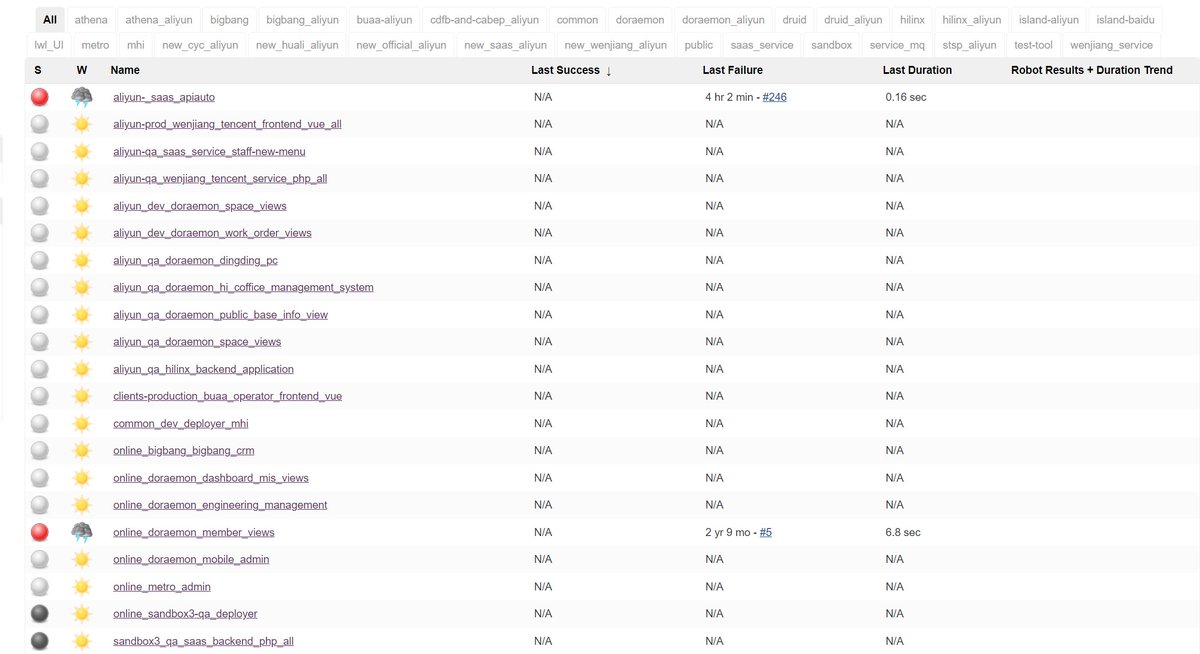The width and height of the screenshot is (1200, 654).
Task: Switch to the athena tab
Action: (x=91, y=20)
